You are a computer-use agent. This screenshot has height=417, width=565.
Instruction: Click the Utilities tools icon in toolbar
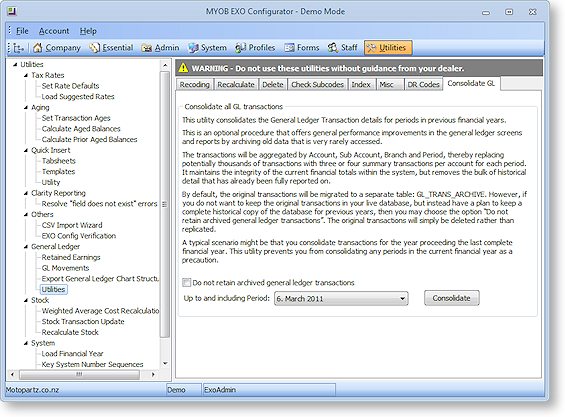point(371,48)
